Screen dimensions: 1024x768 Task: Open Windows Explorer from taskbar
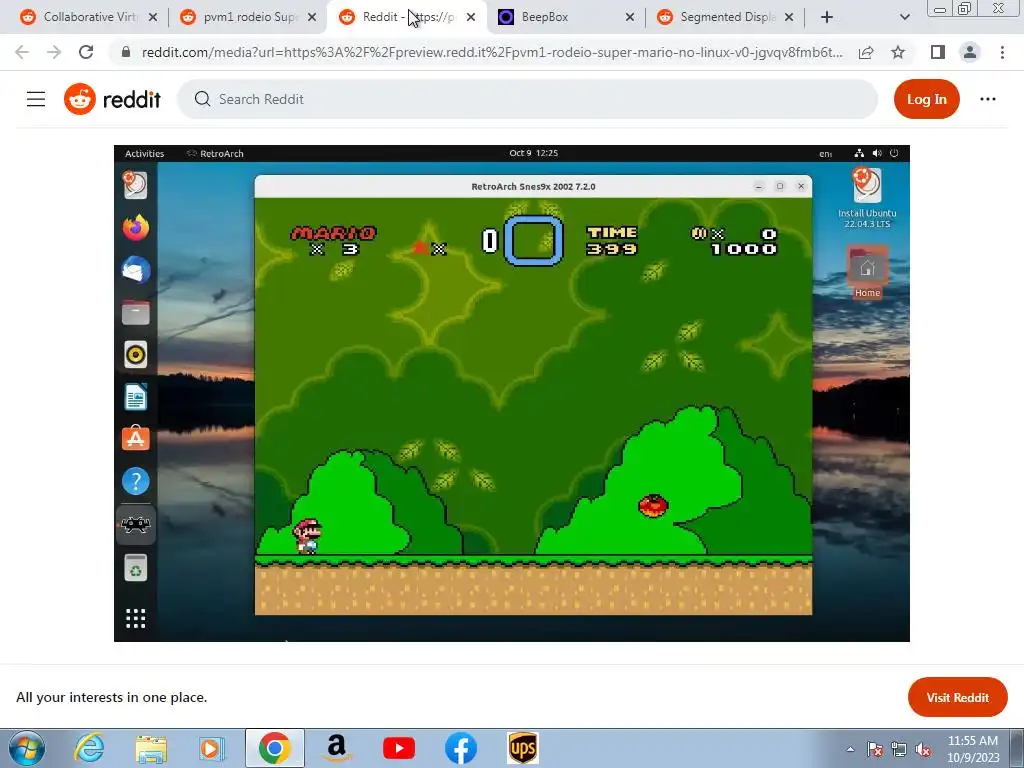click(151, 748)
